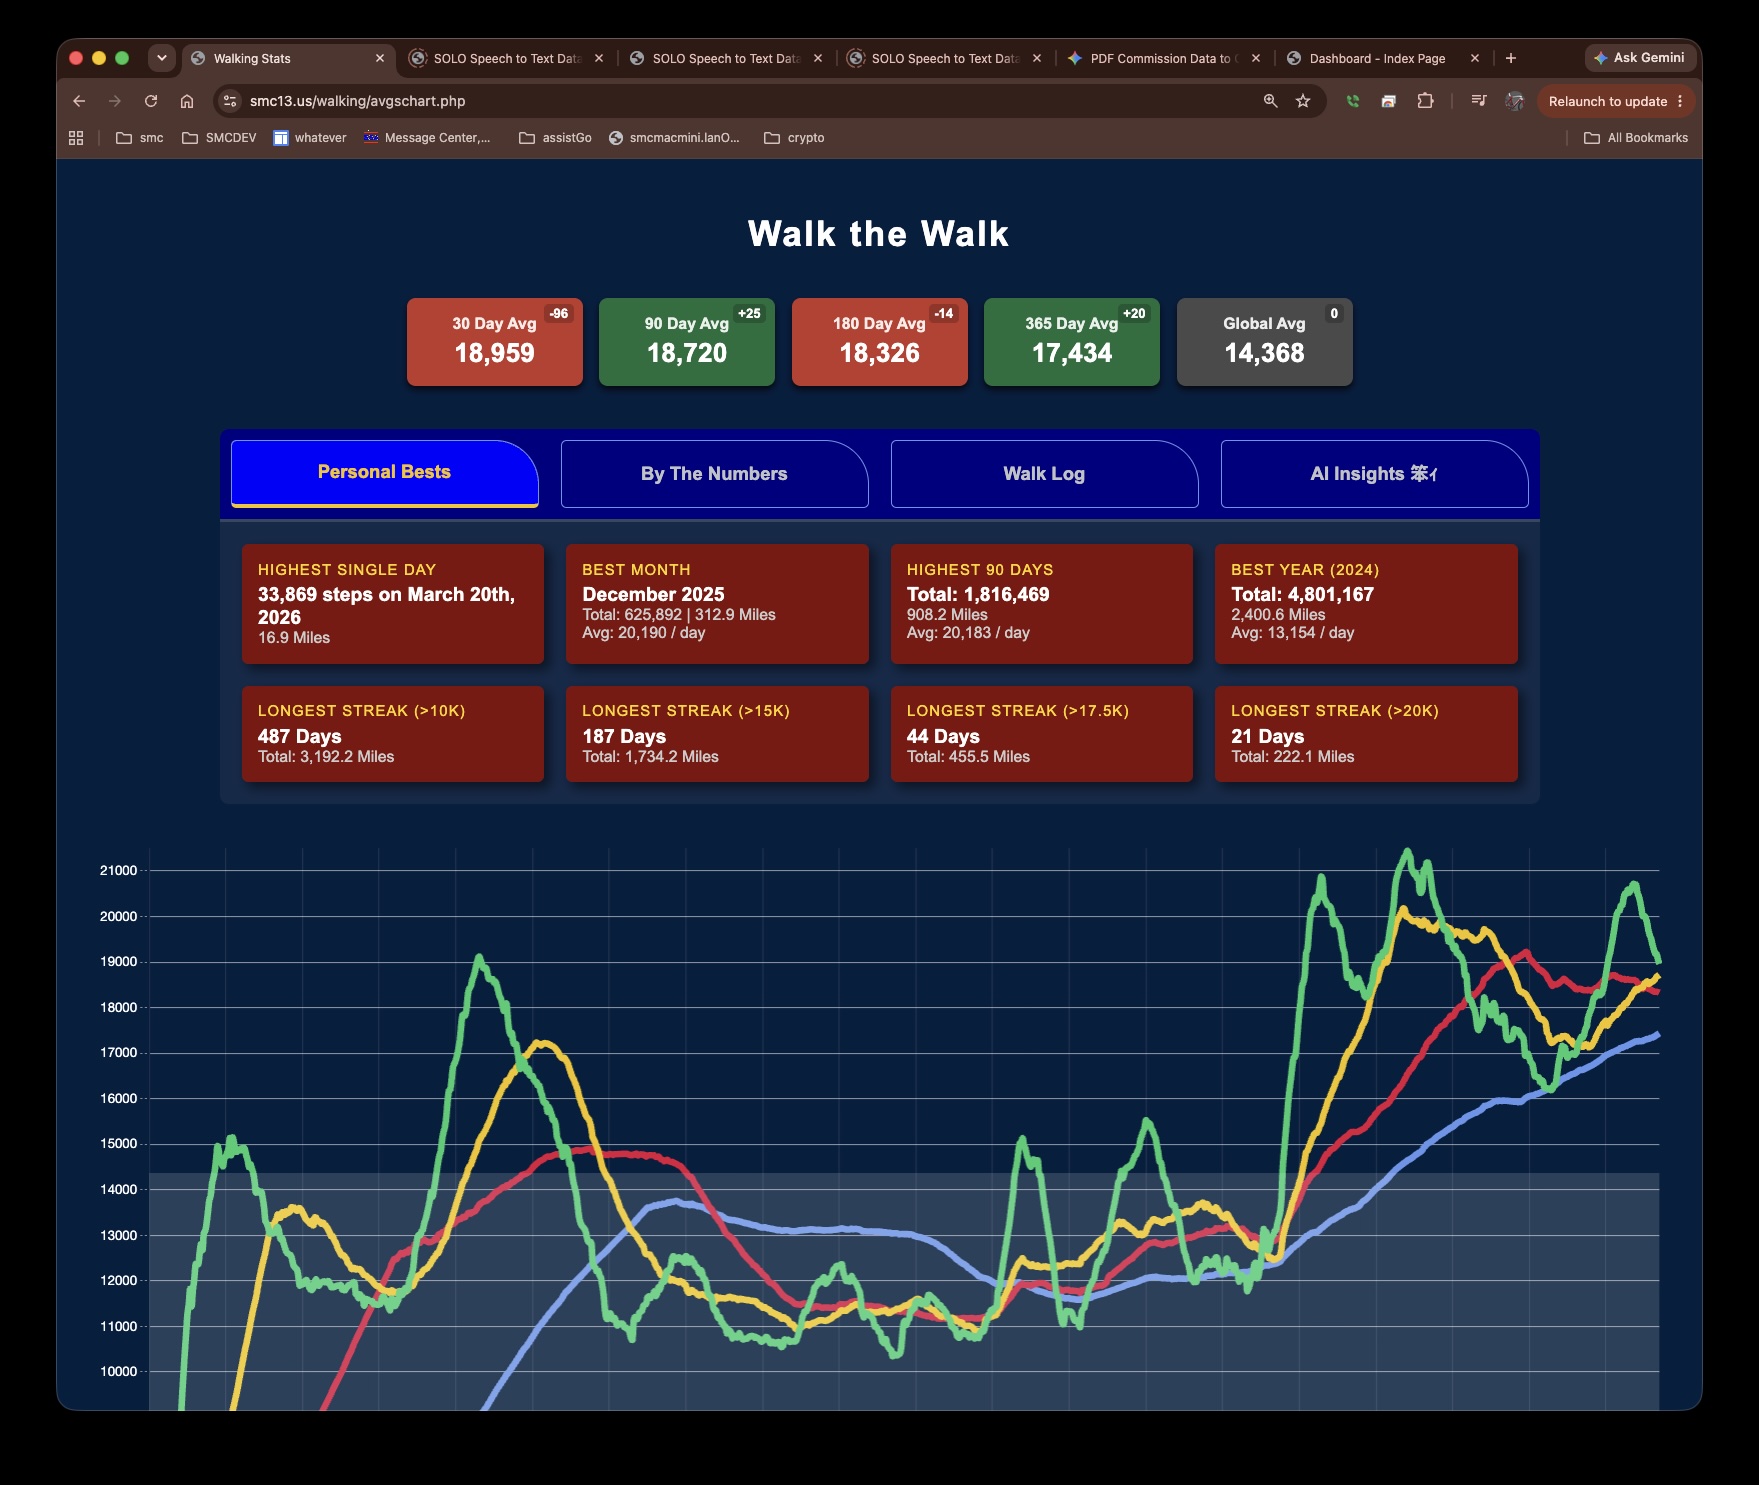
Task: Close the PDF Commission Data tab
Action: [1256, 58]
